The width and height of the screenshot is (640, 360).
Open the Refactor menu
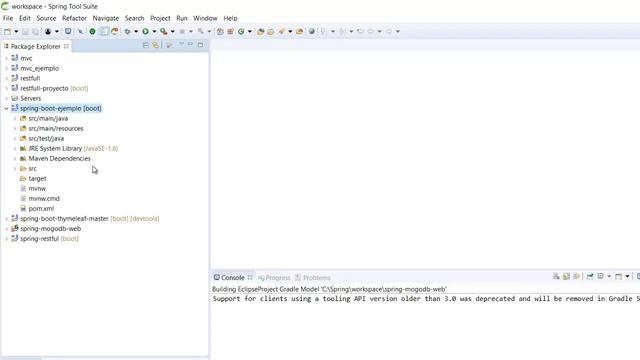74,18
